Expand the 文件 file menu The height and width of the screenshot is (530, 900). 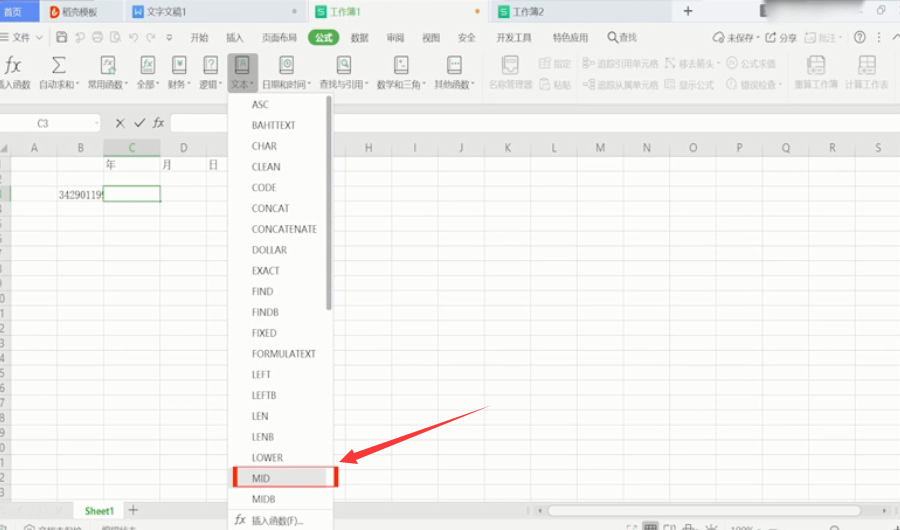21,37
